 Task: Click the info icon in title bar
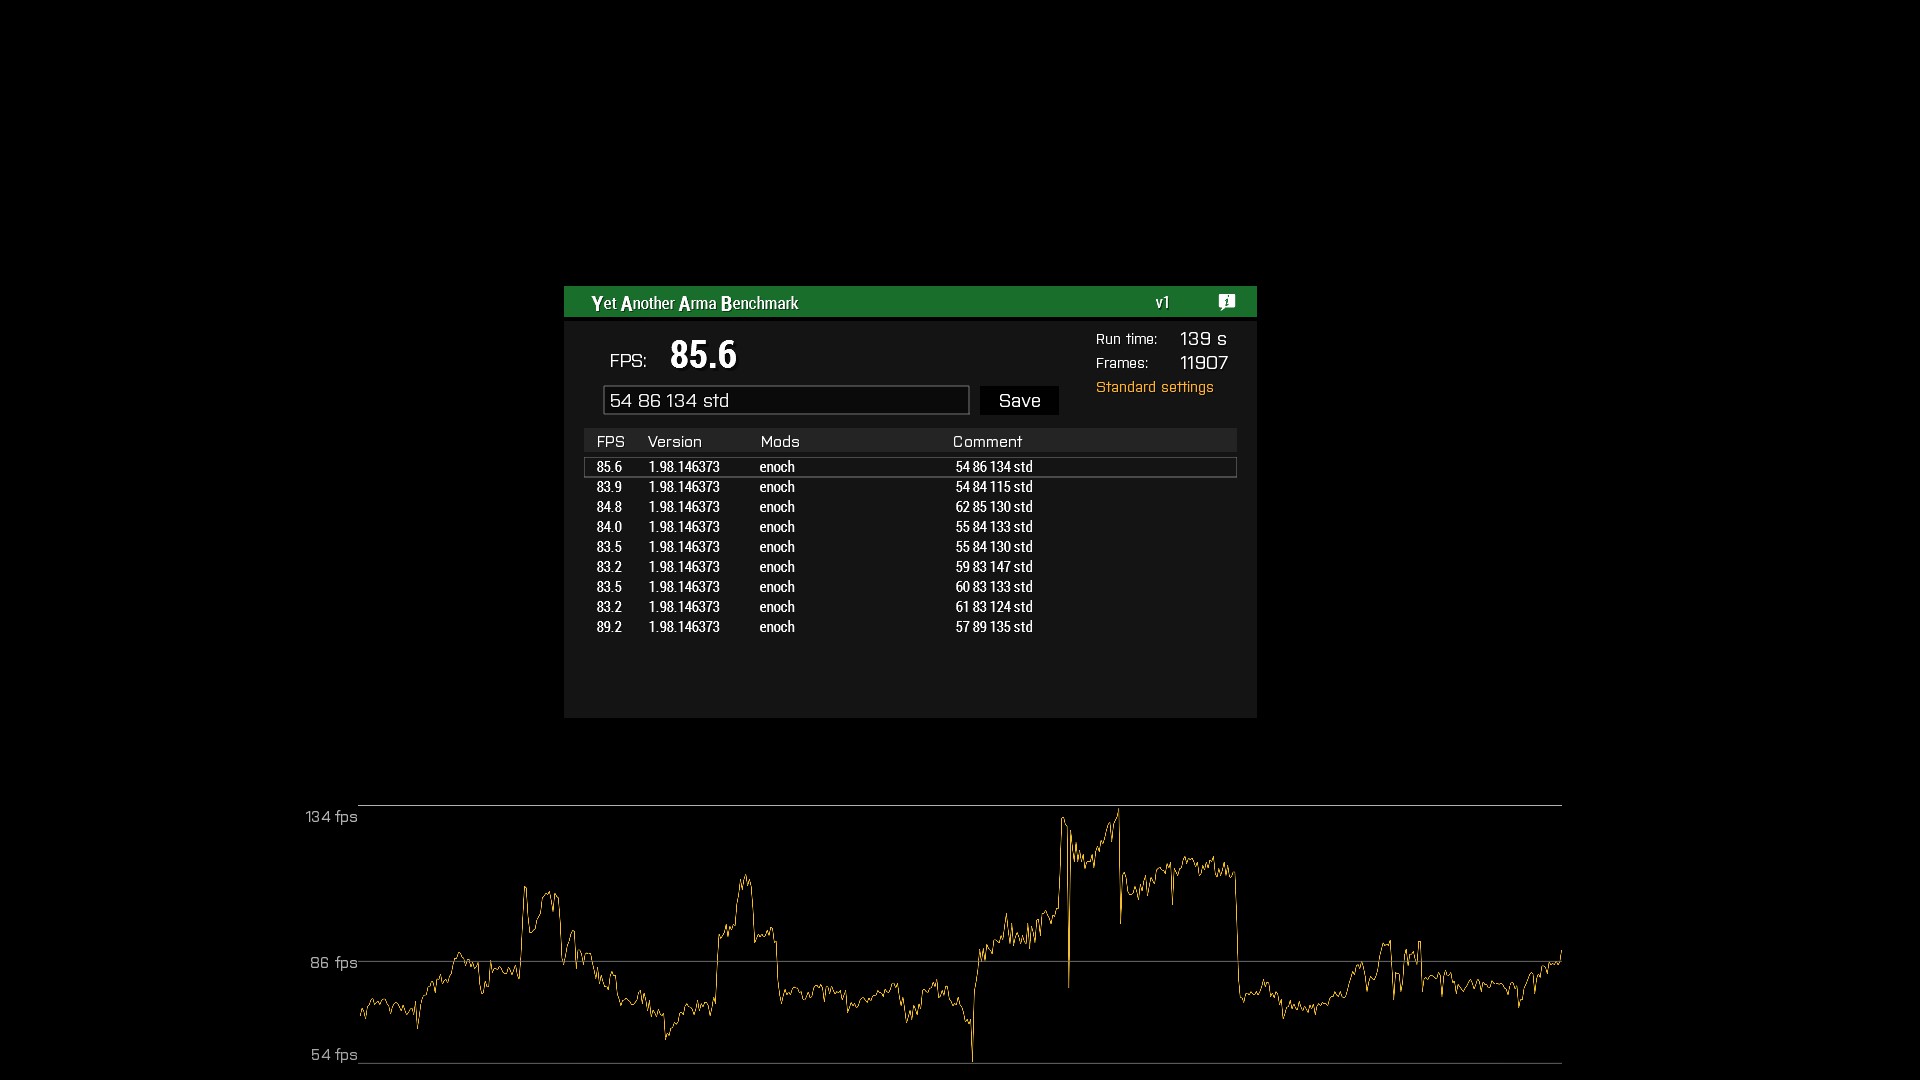click(x=1227, y=302)
